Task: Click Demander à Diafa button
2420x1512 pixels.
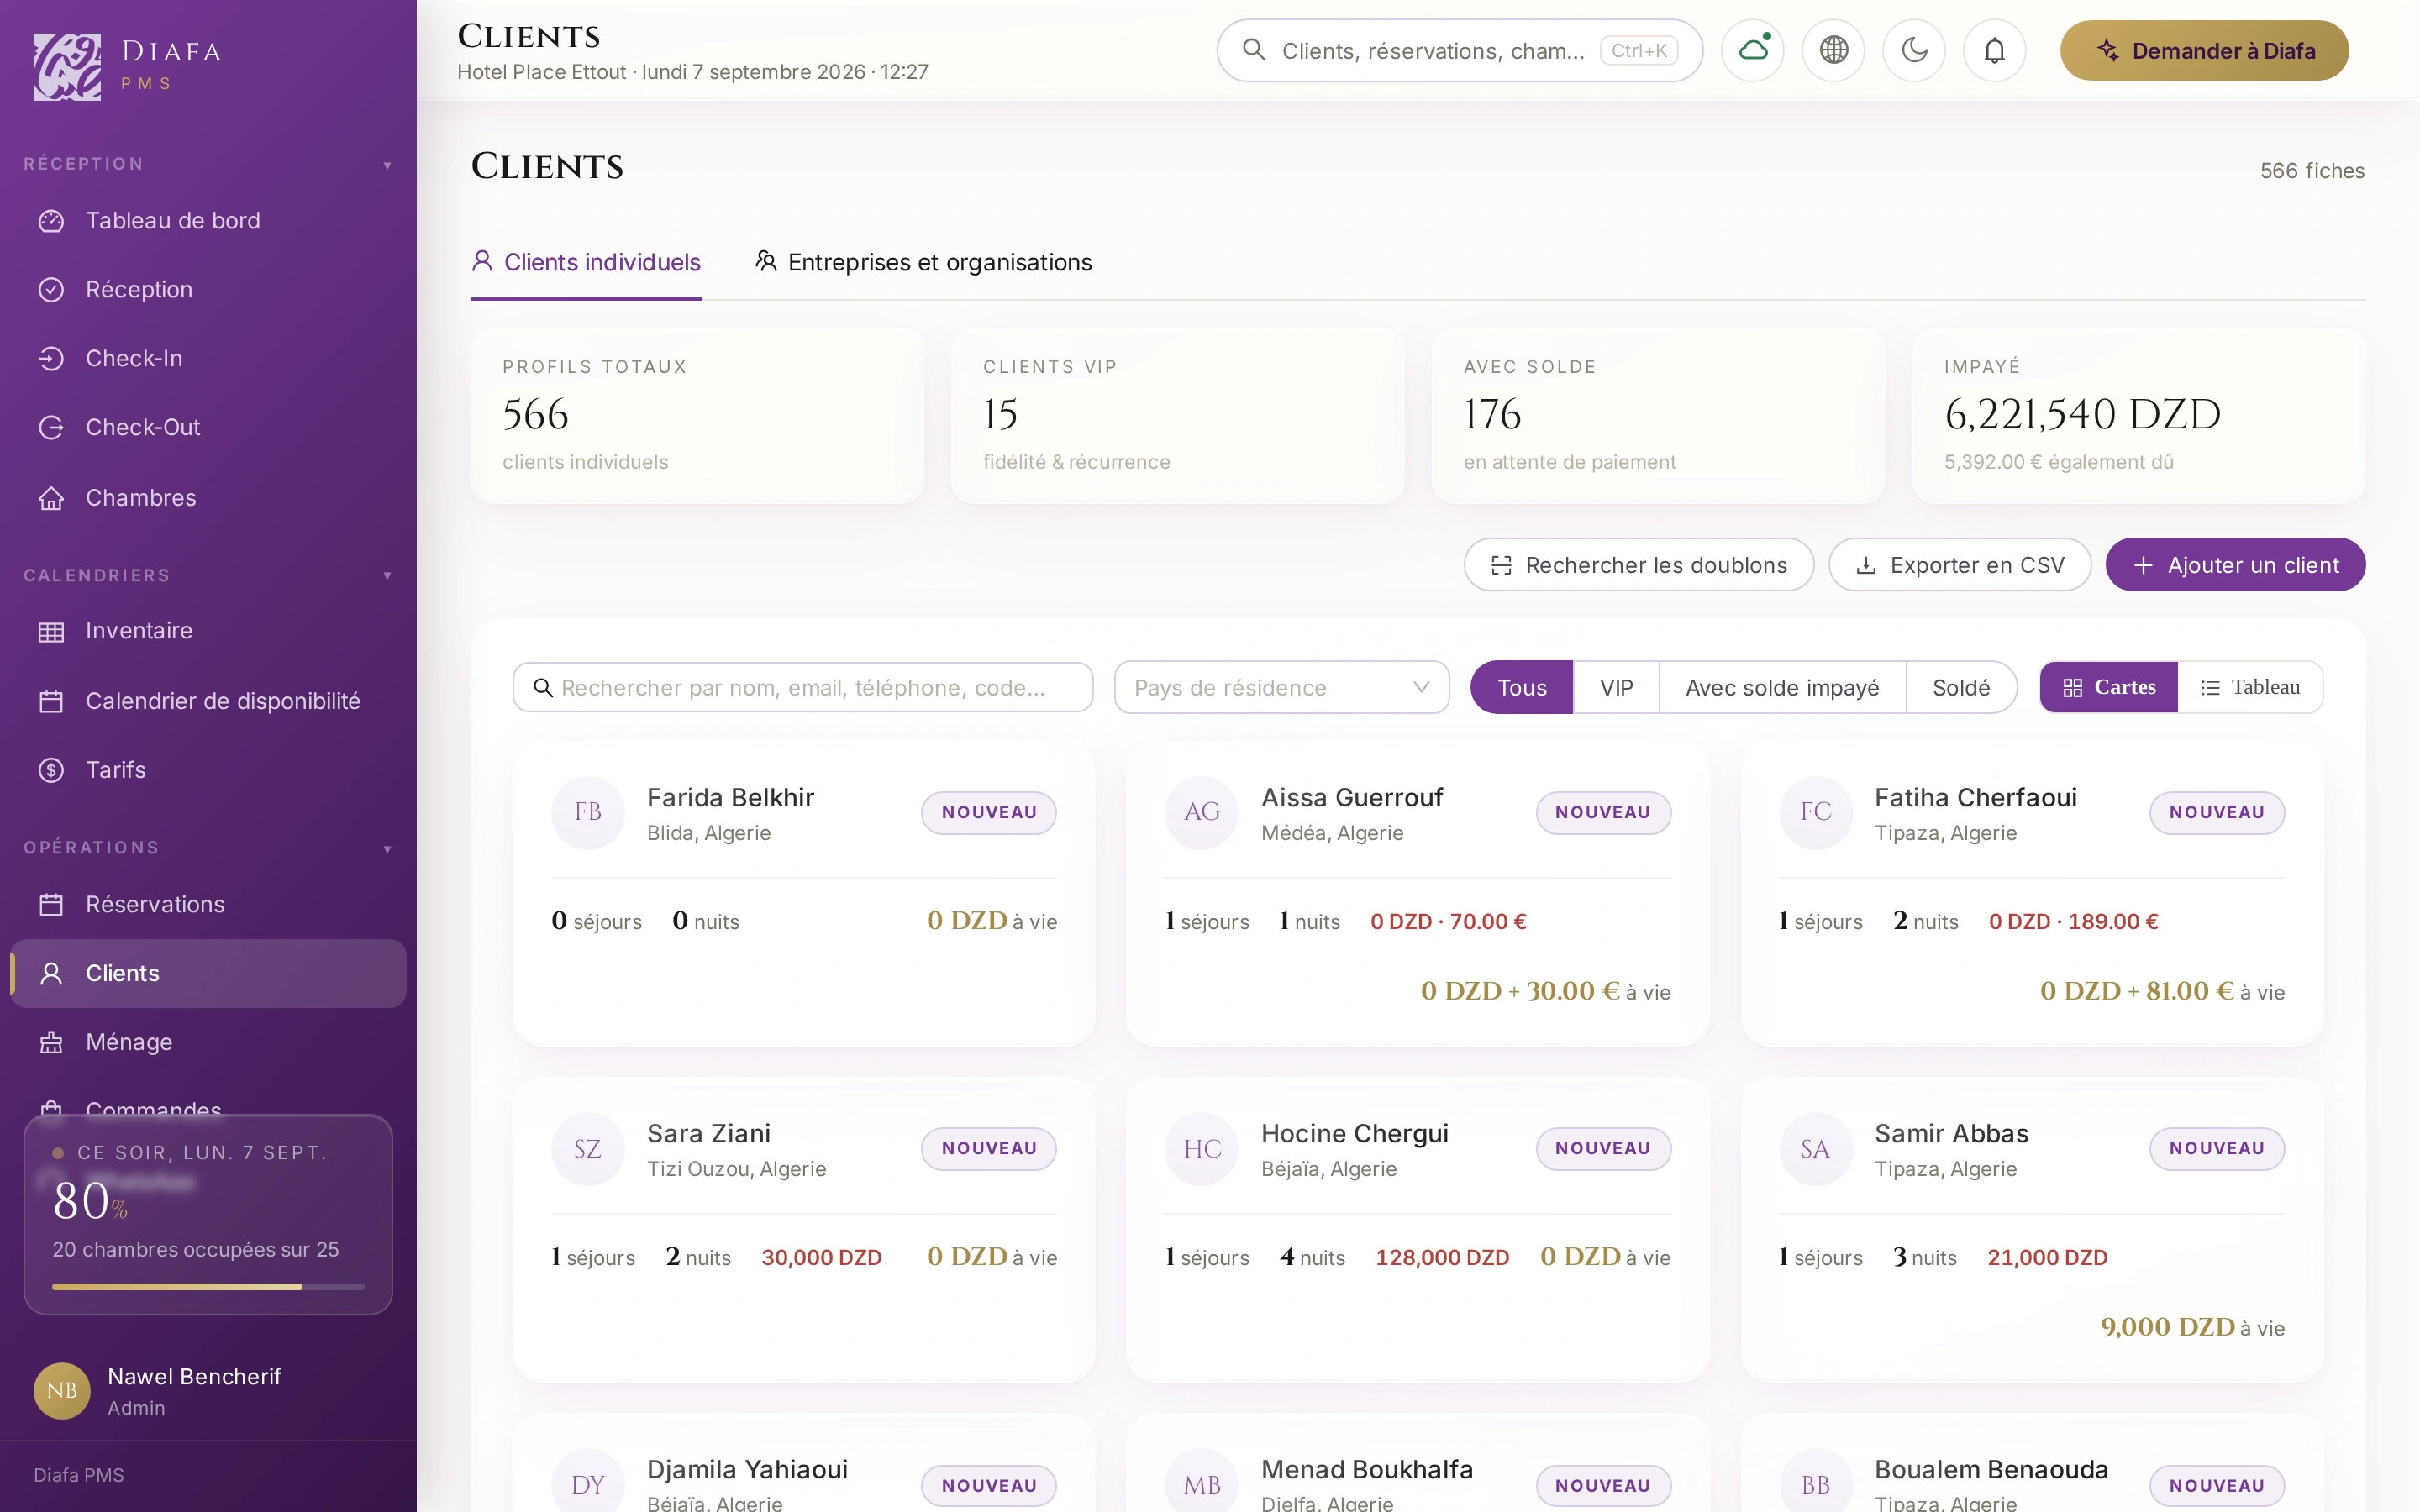Action: pos(2205,50)
